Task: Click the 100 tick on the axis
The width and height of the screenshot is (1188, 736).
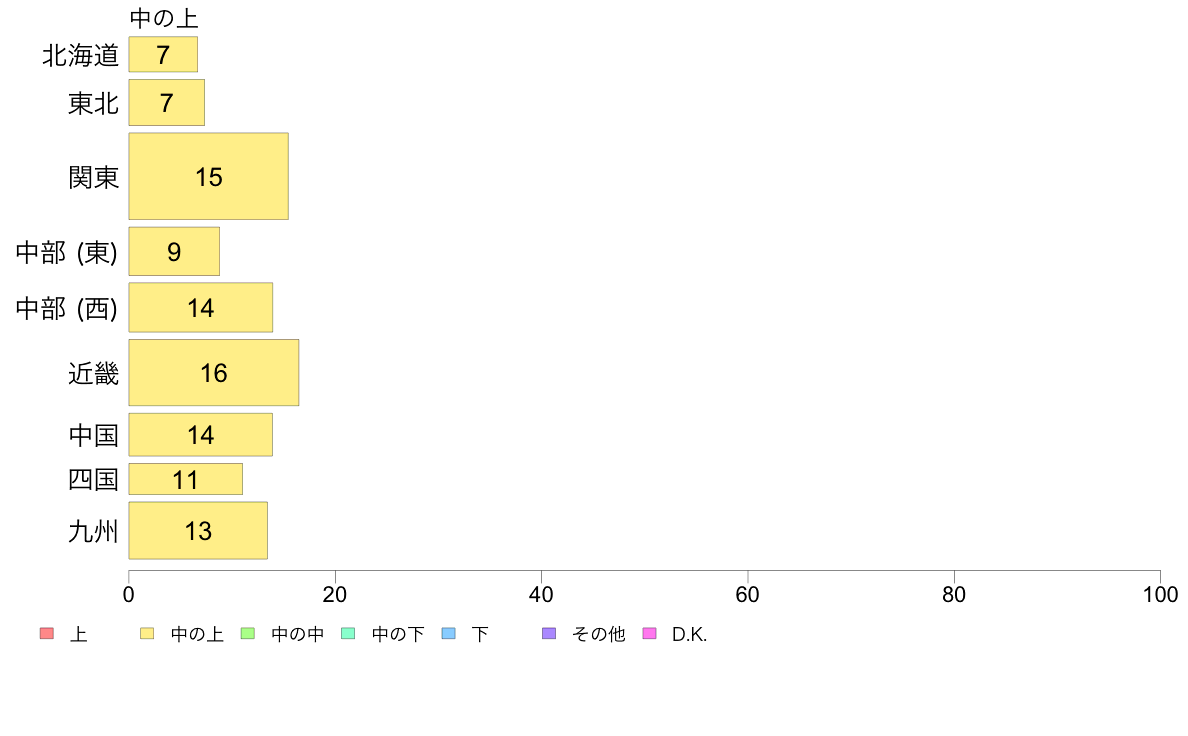Action: pyautogui.click(x=1160, y=594)
